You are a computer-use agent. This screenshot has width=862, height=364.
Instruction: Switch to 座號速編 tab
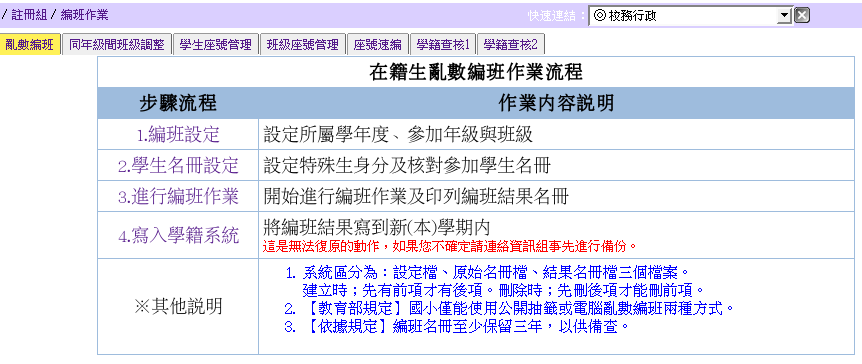tap(378, 45)
